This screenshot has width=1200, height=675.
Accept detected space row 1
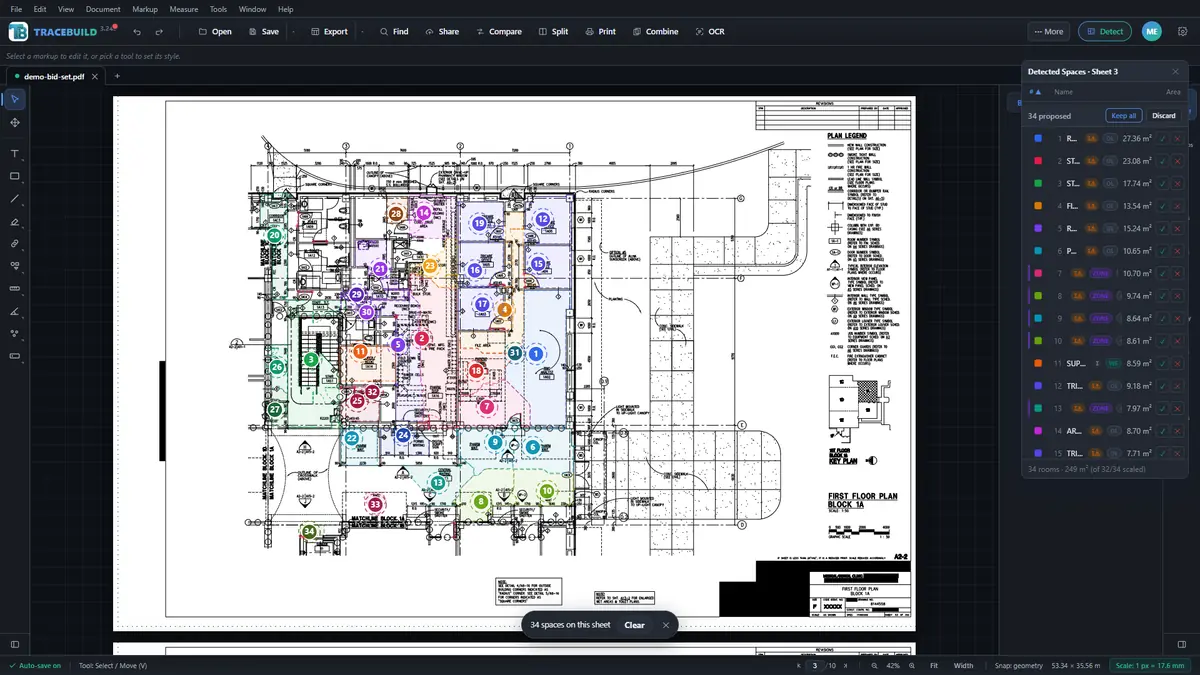pyautogui.click(x=1163, y=139)
